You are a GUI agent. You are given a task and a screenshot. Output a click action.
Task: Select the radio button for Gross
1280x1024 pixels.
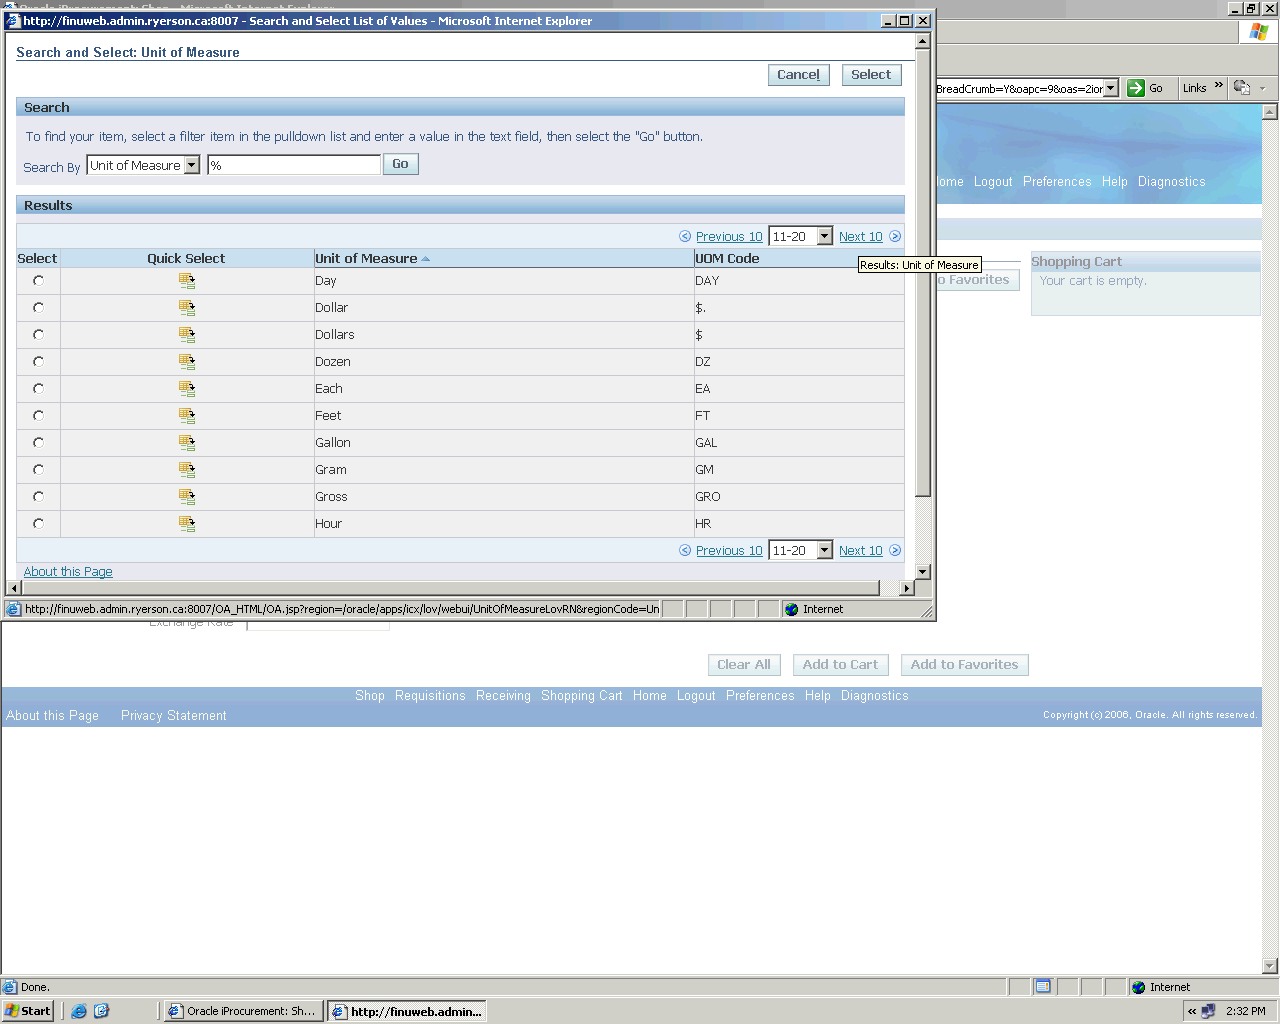(x=38, y=497)
